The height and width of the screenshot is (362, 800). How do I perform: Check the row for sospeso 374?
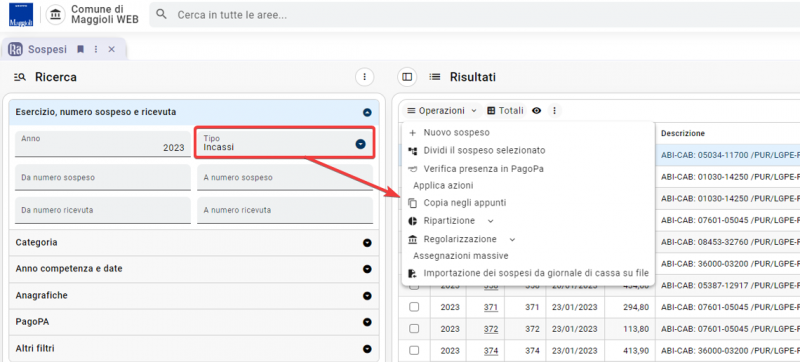click(414, 350)
